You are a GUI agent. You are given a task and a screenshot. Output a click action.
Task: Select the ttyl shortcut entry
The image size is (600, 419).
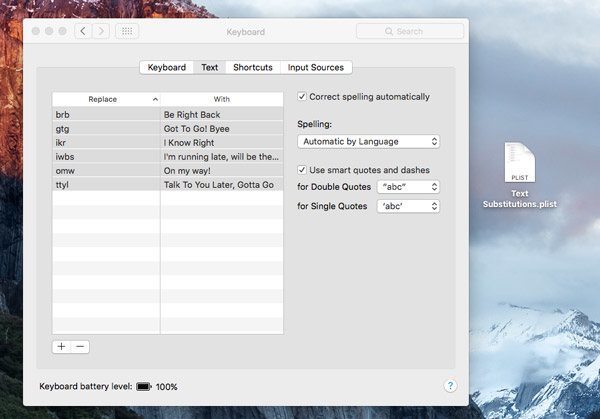tap(106, 184)
